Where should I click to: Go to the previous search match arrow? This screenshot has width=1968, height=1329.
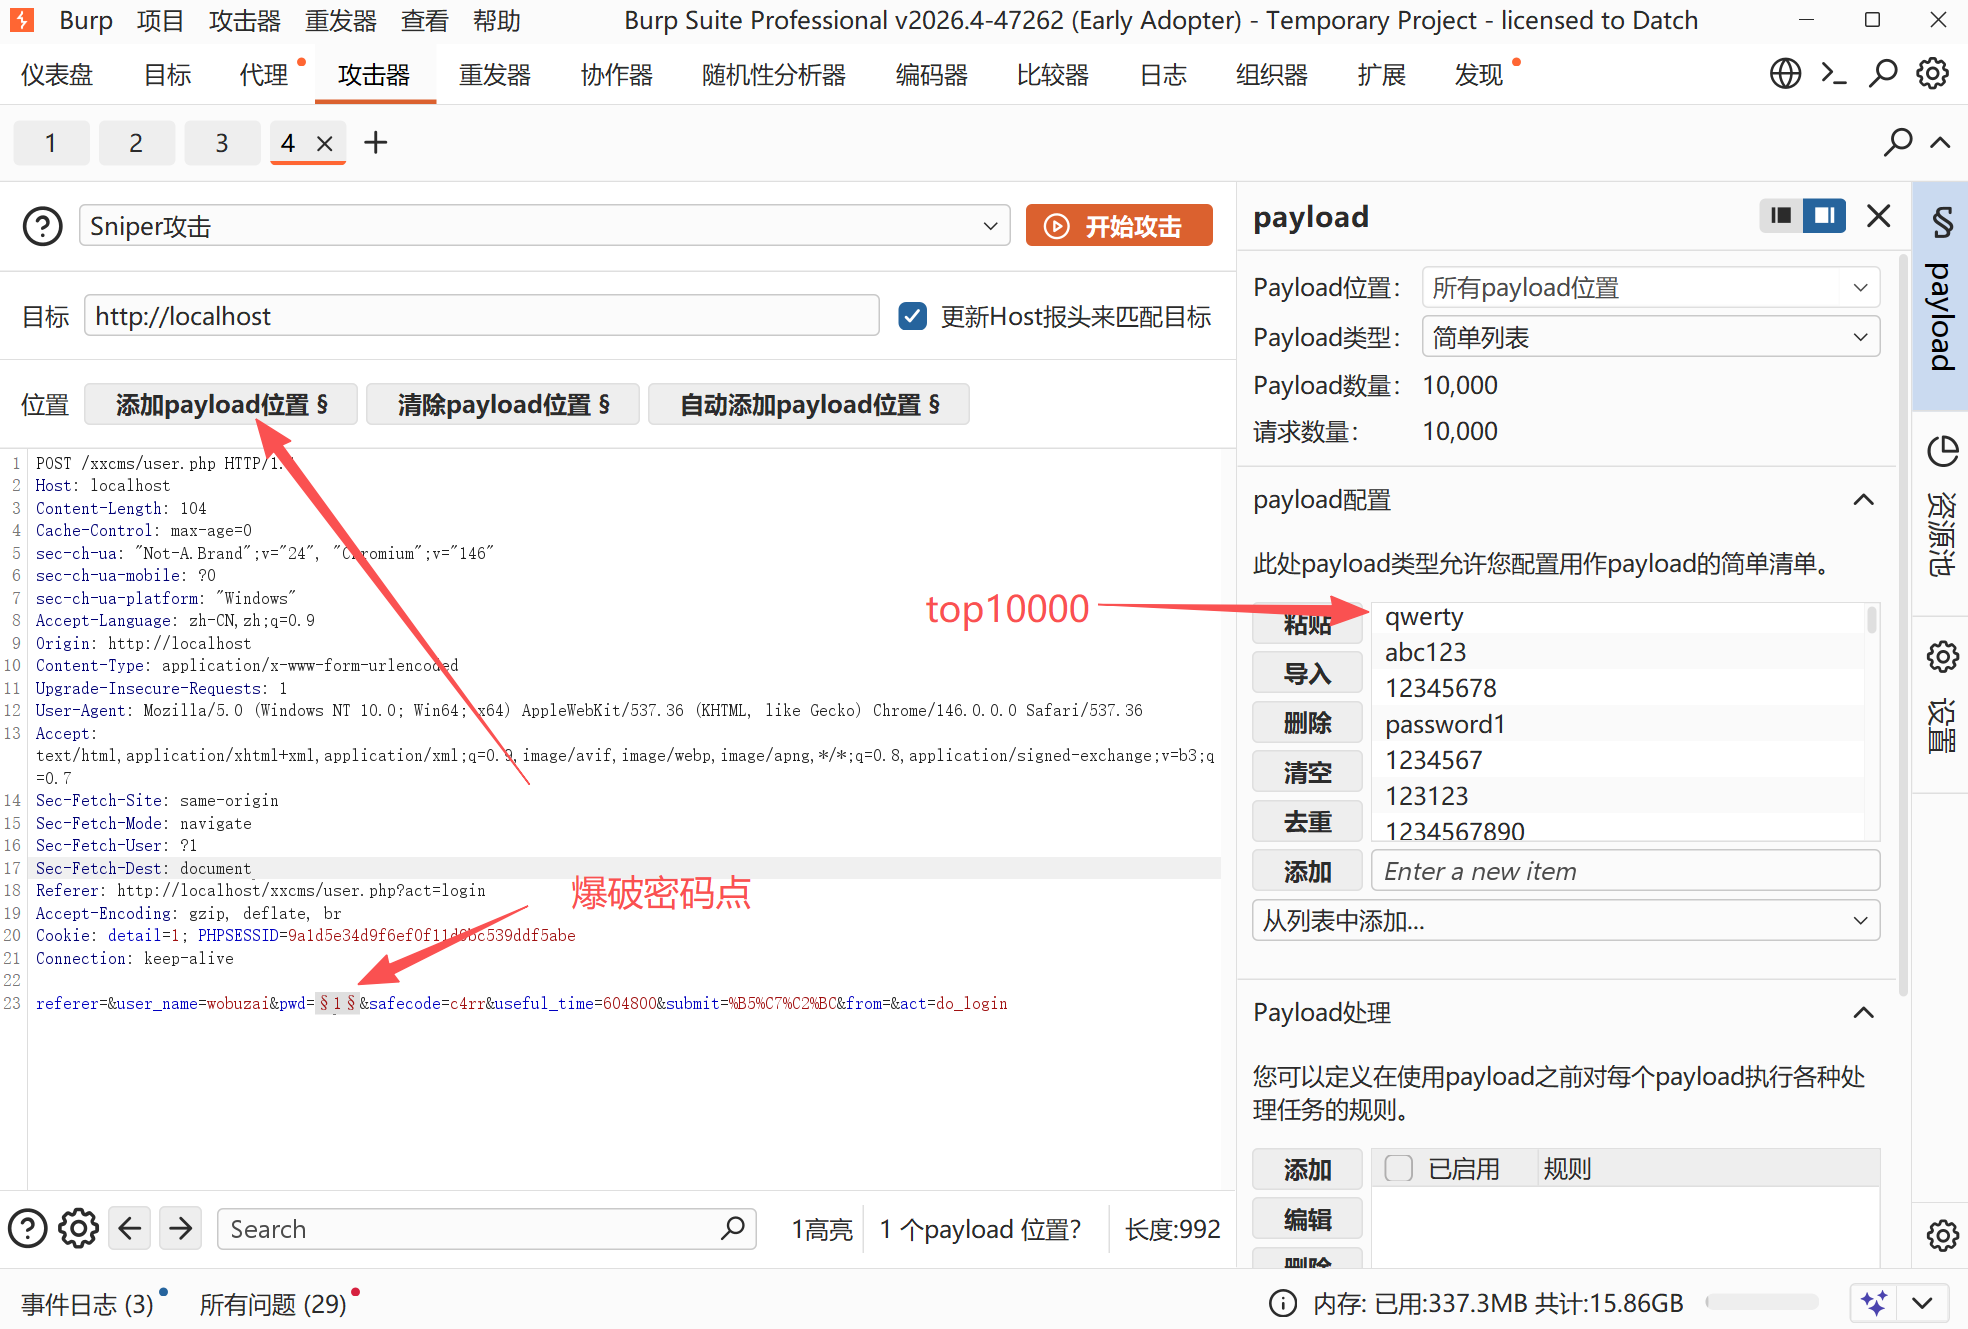[130, 1229]
